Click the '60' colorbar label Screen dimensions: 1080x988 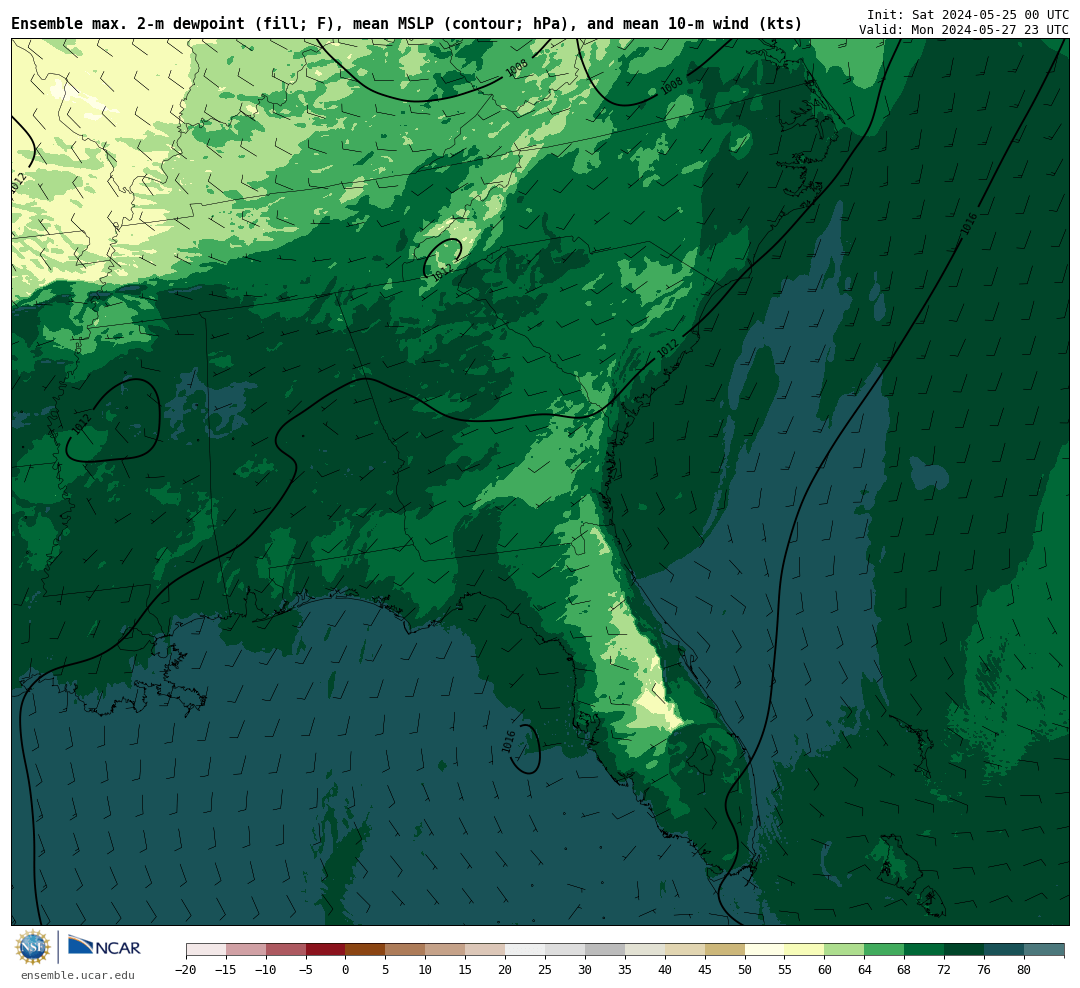(824, 970)
